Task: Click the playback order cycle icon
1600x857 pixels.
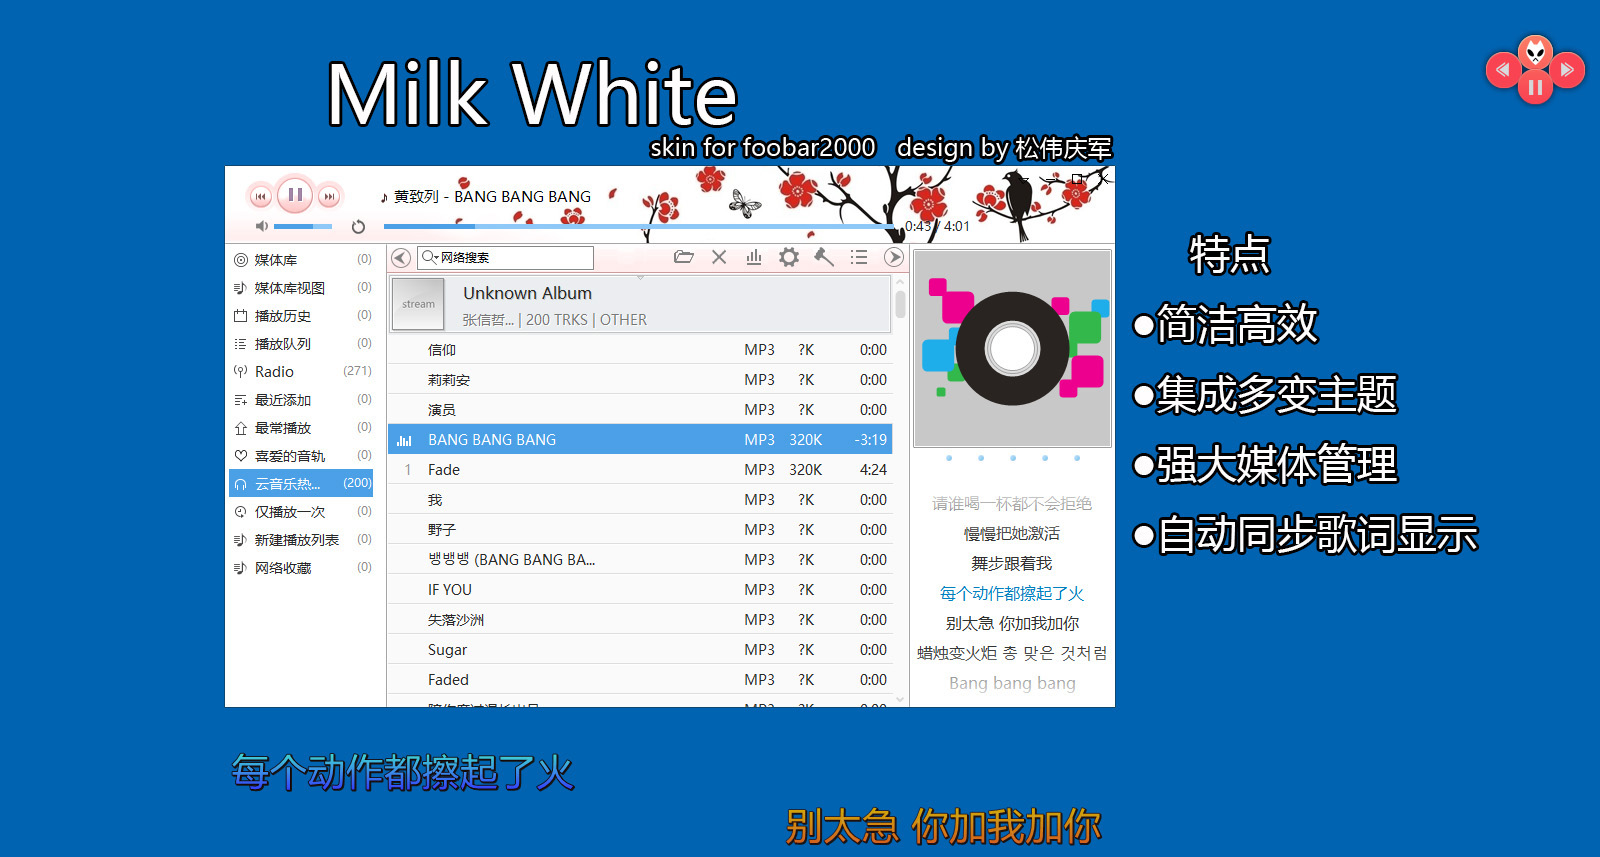Action: 358,227
